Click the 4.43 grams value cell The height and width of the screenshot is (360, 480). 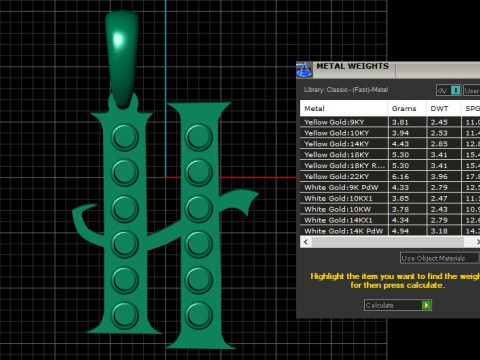(407, 144)
